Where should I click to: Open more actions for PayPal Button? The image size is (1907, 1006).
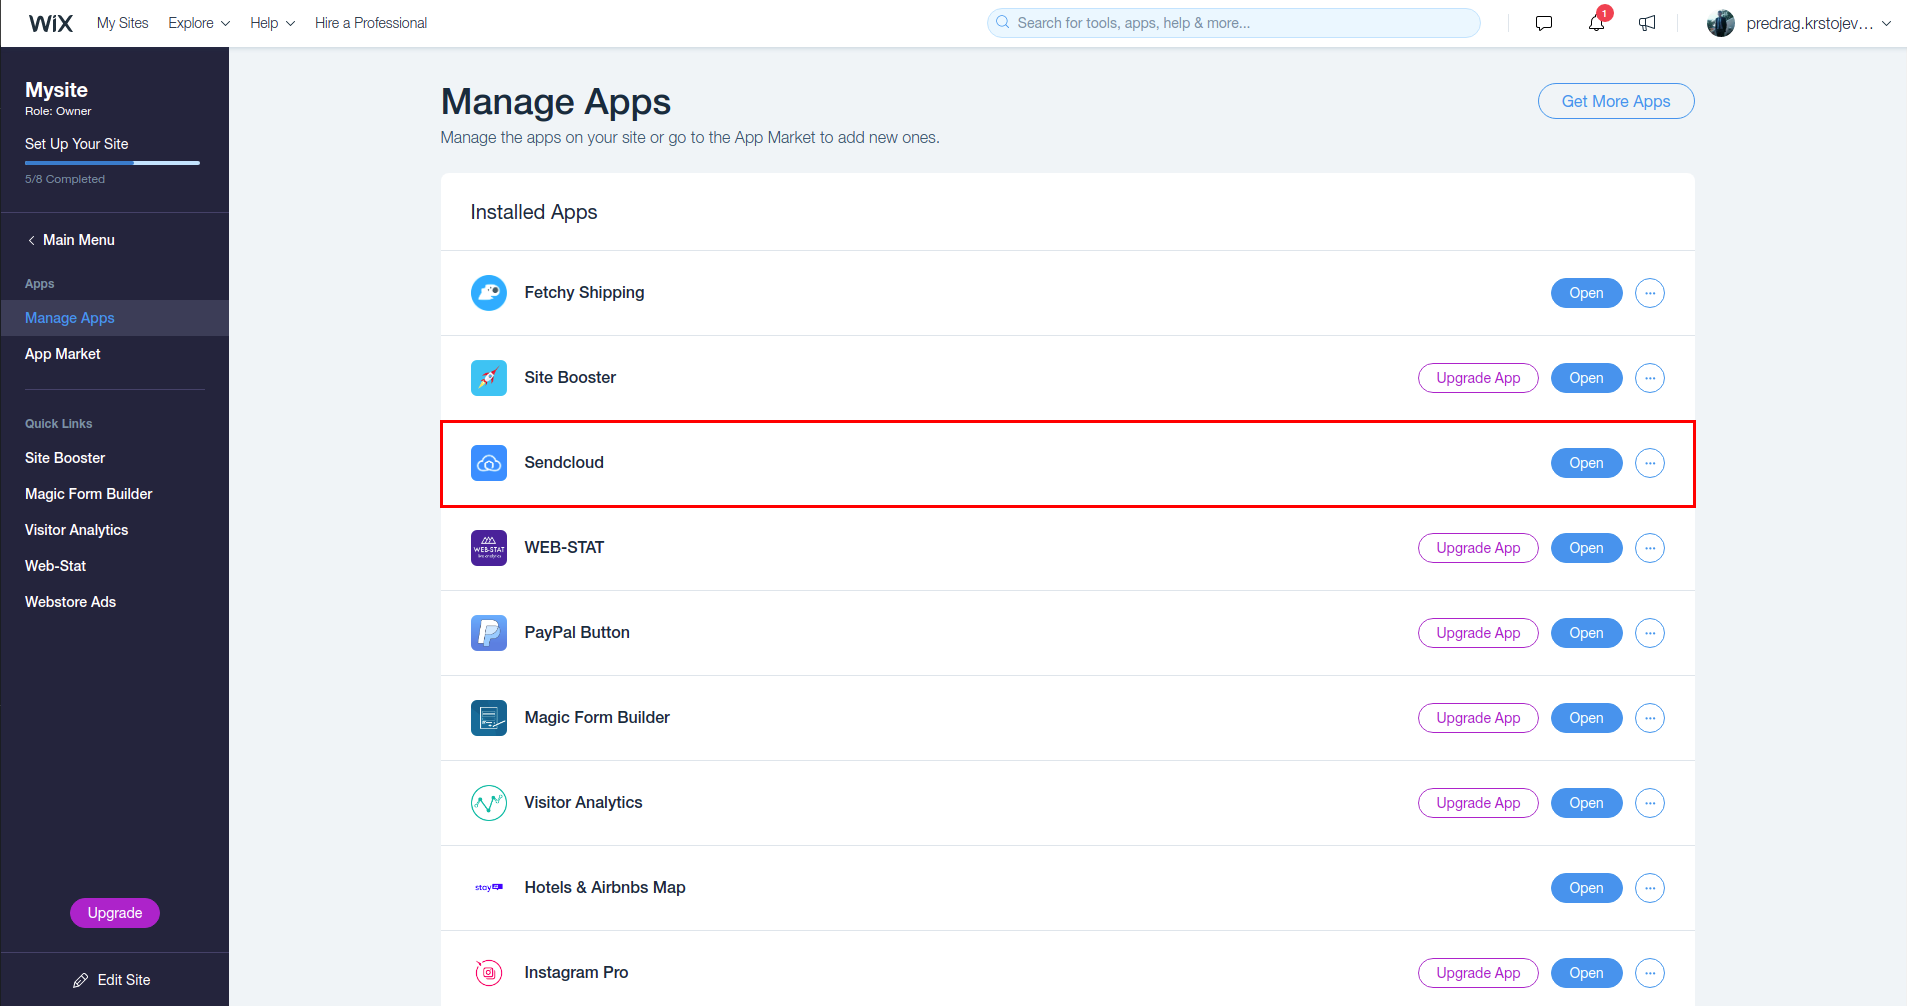pos(1650,633)
